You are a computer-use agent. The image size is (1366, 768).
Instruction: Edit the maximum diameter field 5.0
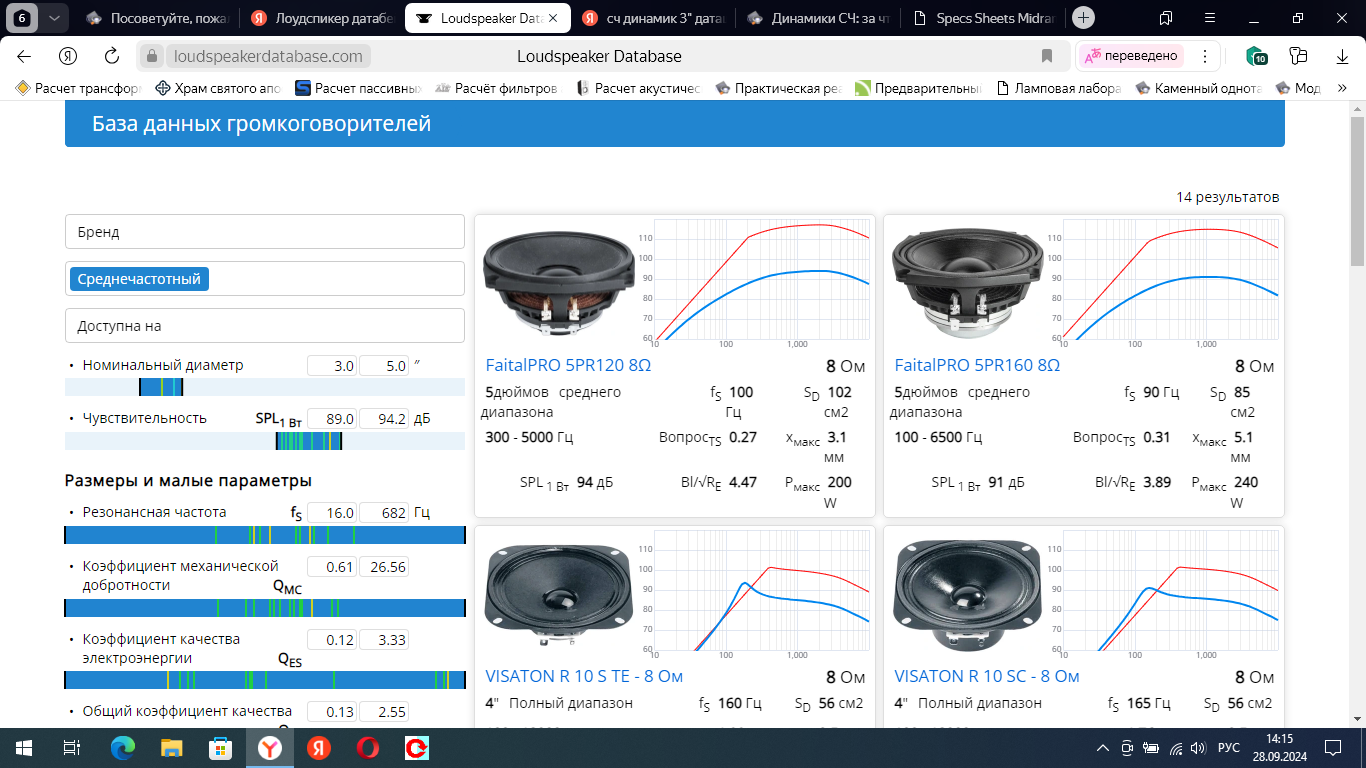pyautogui.click(x=384, y=365)
